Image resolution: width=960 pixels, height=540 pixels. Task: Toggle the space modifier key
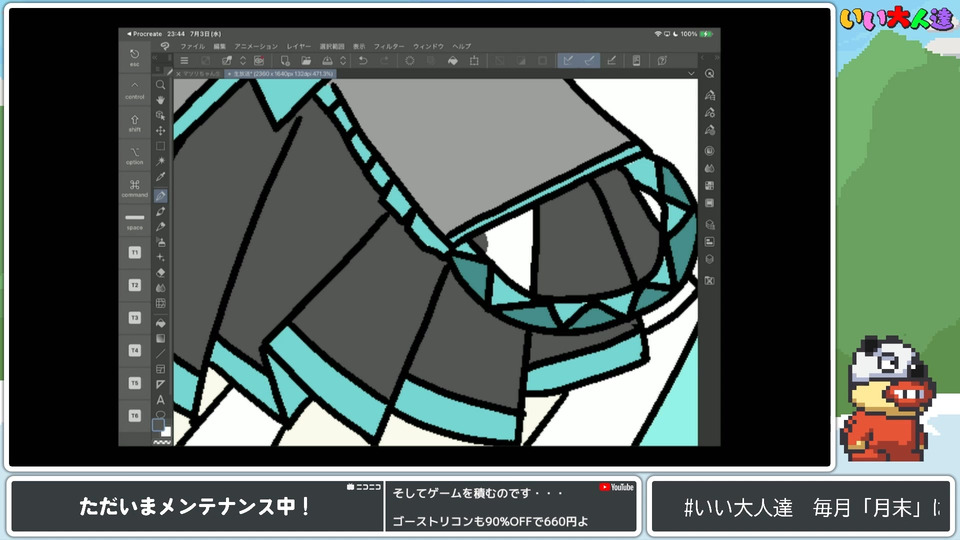click(135, 220)
